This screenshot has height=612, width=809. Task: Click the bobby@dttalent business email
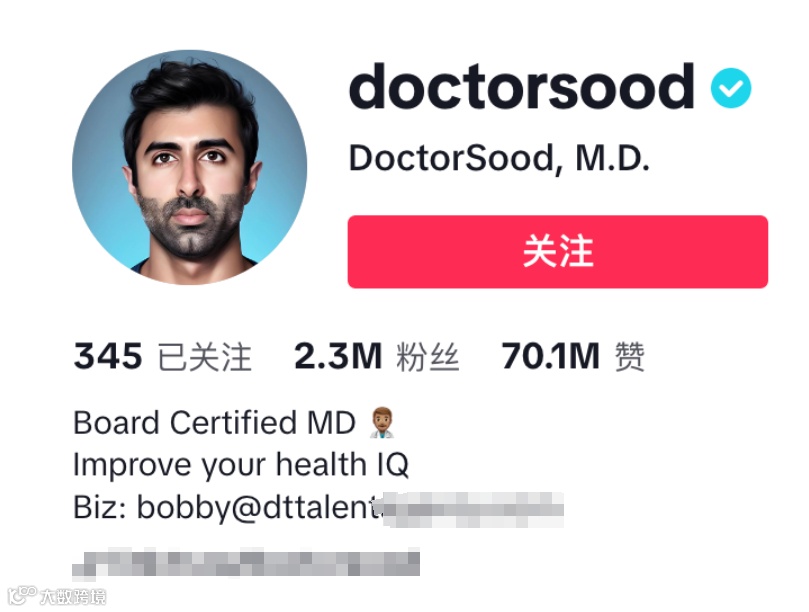tap(258, 507)
